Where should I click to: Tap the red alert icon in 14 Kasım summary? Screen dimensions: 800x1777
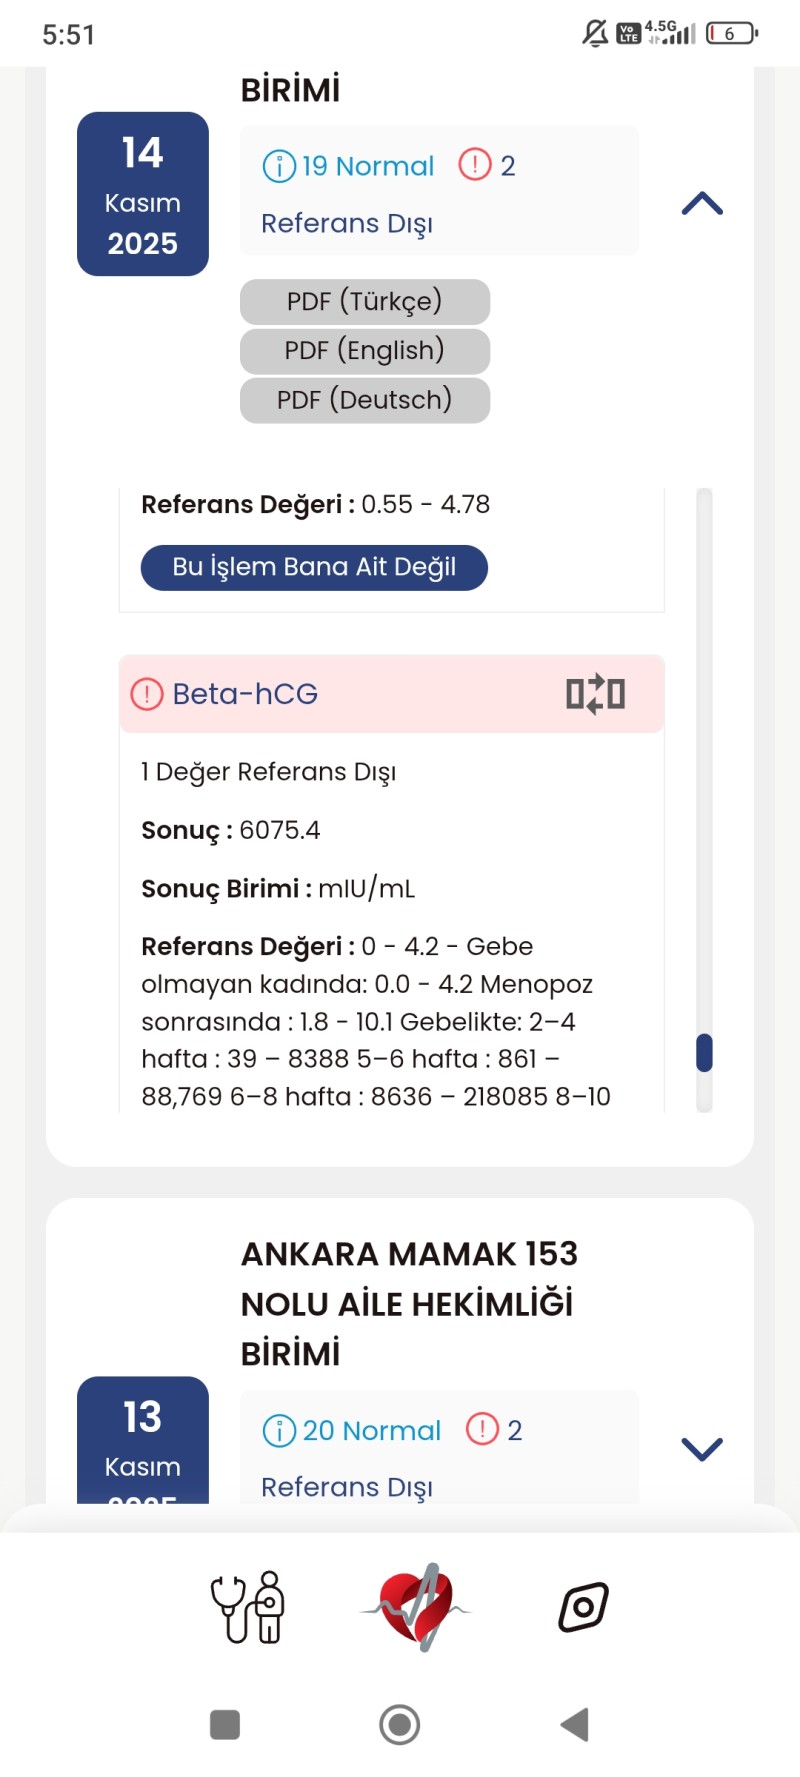[475, 164]
